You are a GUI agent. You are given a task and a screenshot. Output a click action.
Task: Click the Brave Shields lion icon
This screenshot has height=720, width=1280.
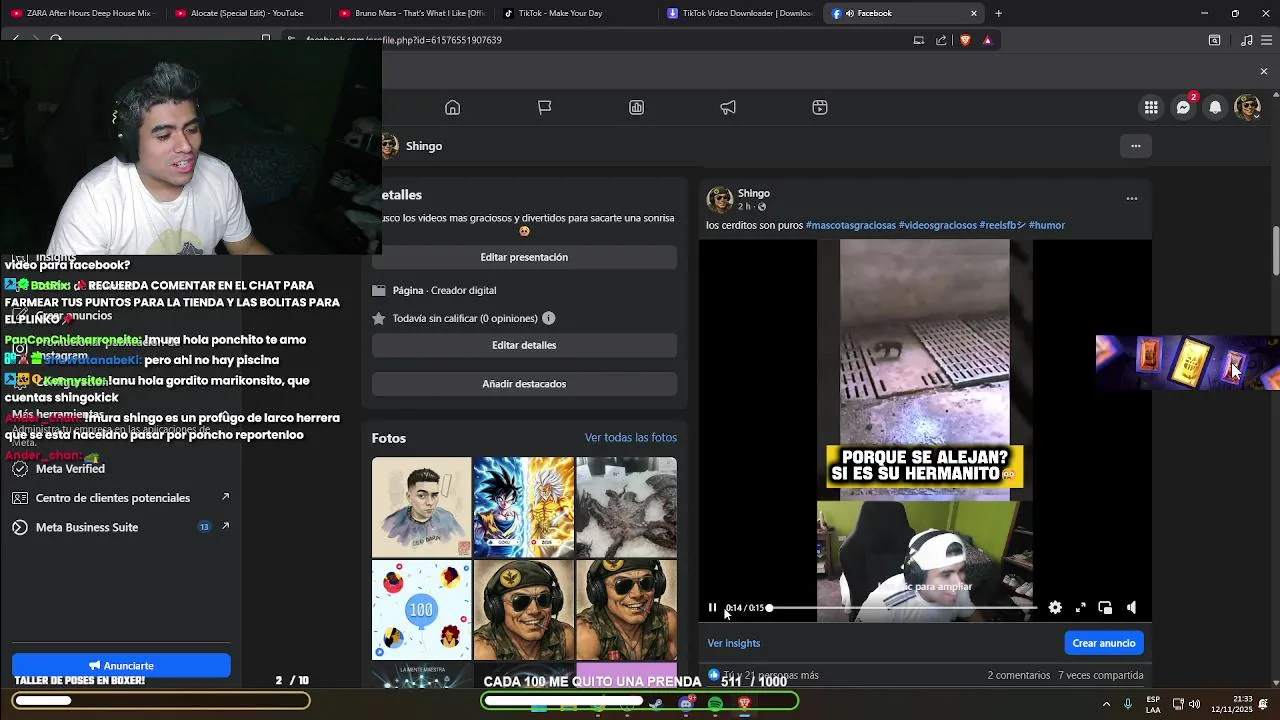(965, 40)
